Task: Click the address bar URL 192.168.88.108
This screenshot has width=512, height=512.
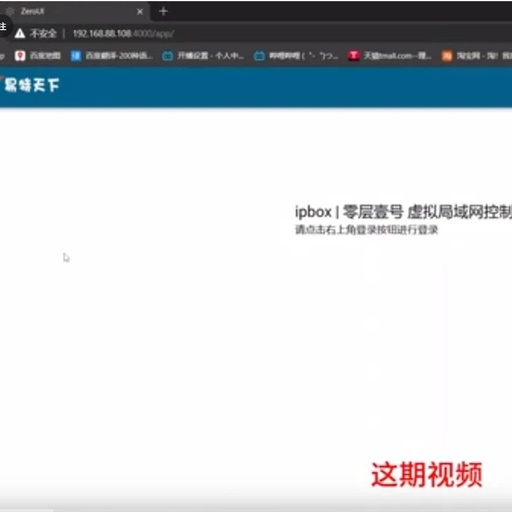Action: coord(123,34)
